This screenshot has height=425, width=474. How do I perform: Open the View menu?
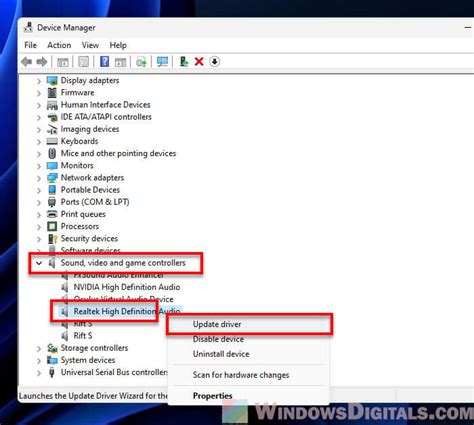tap(90, 45)
